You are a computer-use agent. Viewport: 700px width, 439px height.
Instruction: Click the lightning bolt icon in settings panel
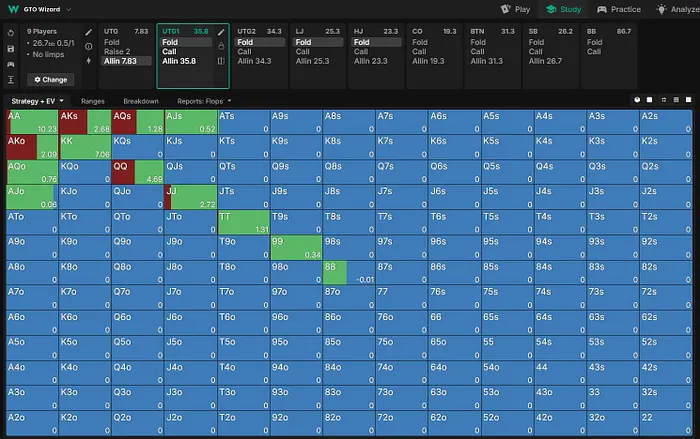[x=89, y=61]
